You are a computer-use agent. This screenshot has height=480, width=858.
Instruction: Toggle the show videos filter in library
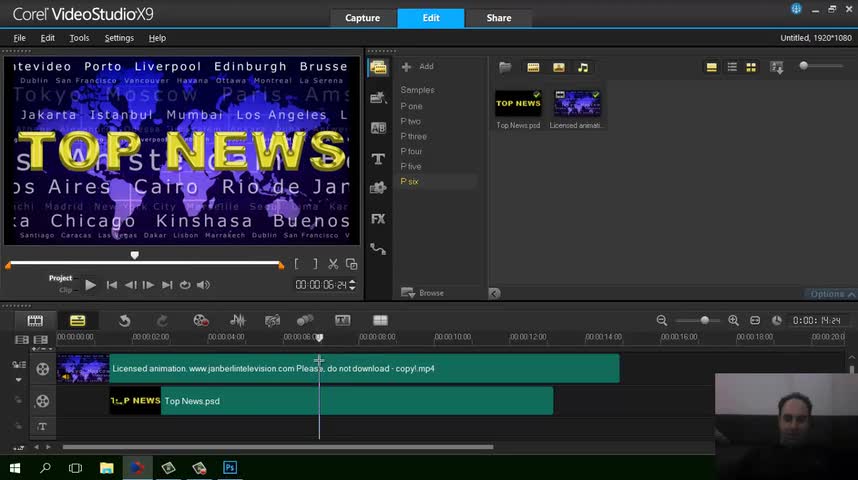(533, 67)
